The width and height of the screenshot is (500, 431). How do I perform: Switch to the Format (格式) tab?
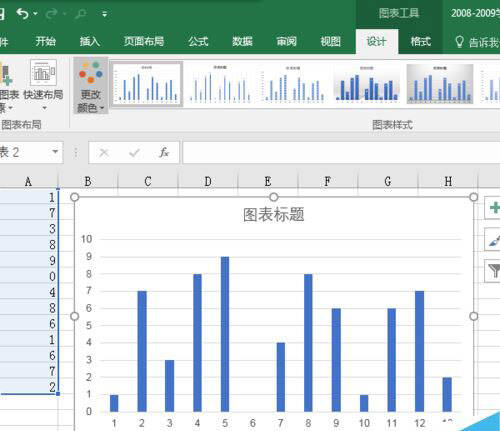[420, 41]
